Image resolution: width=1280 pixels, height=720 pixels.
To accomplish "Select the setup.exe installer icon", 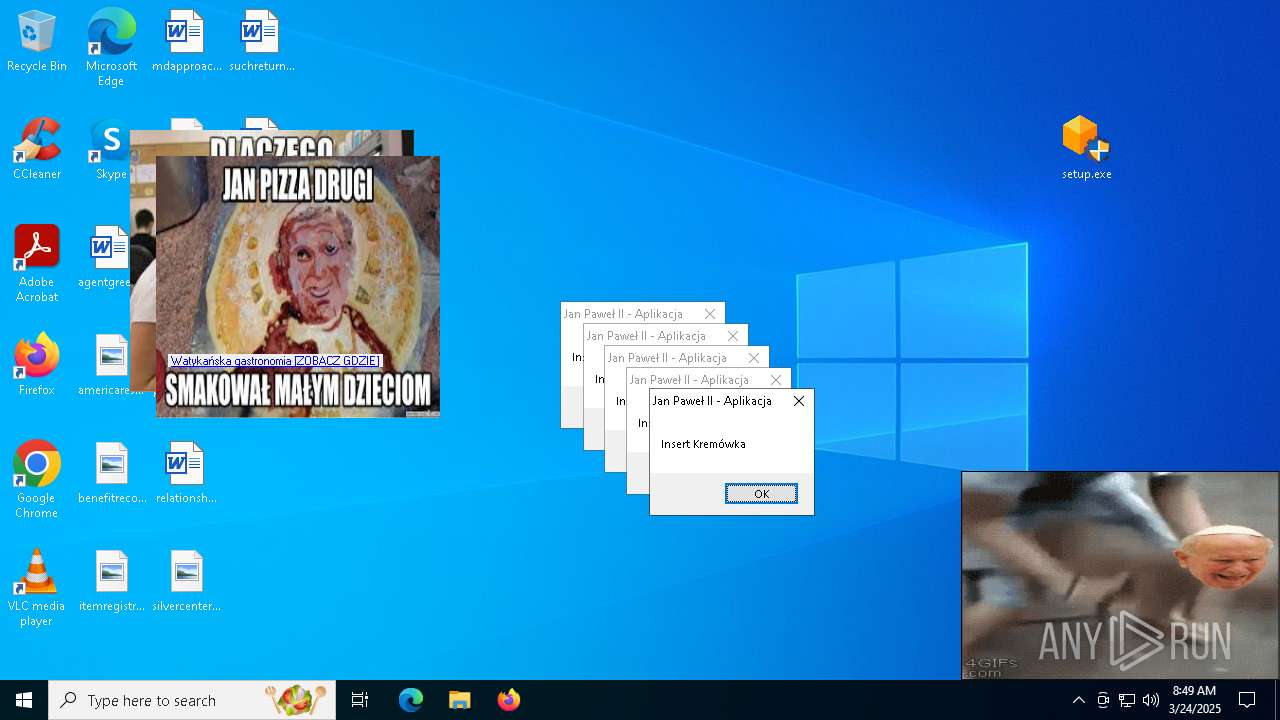I will point(1087,149).
